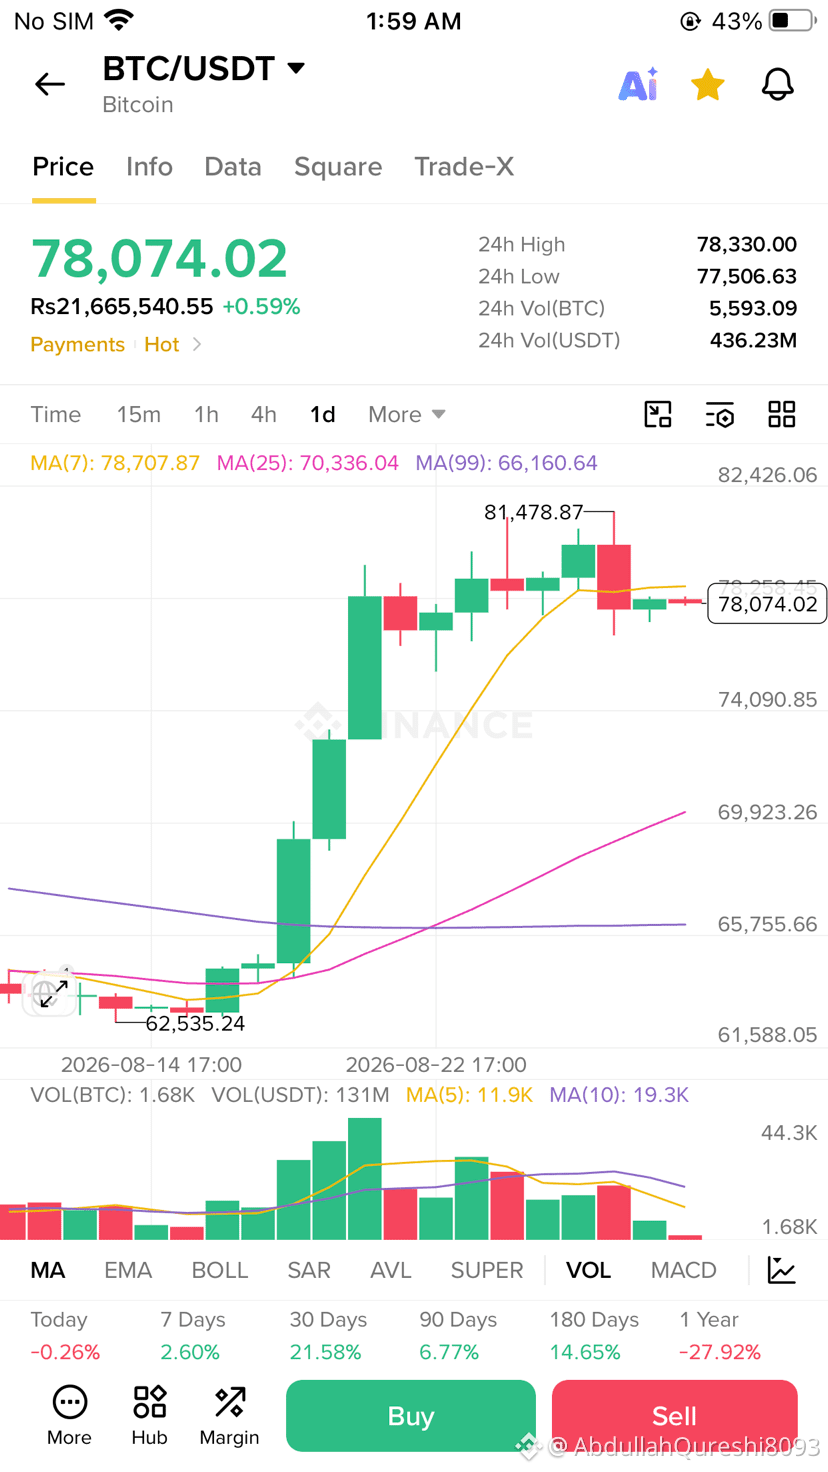Tap the red Sell button

coord(674,1416)
